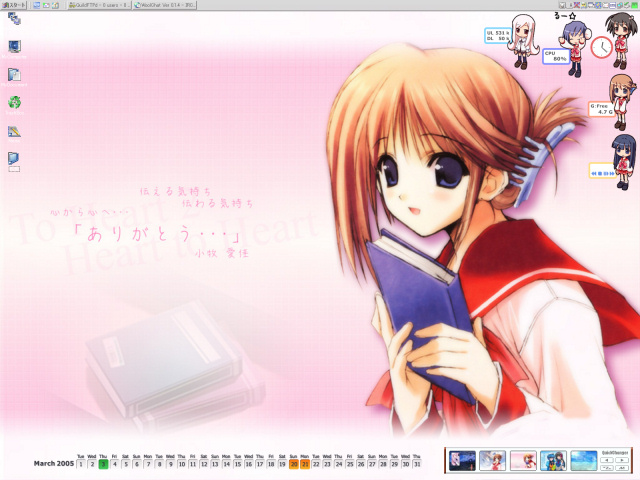Open the スタート start button
This screenshot has height=480, width=640.
coord(14,5)
